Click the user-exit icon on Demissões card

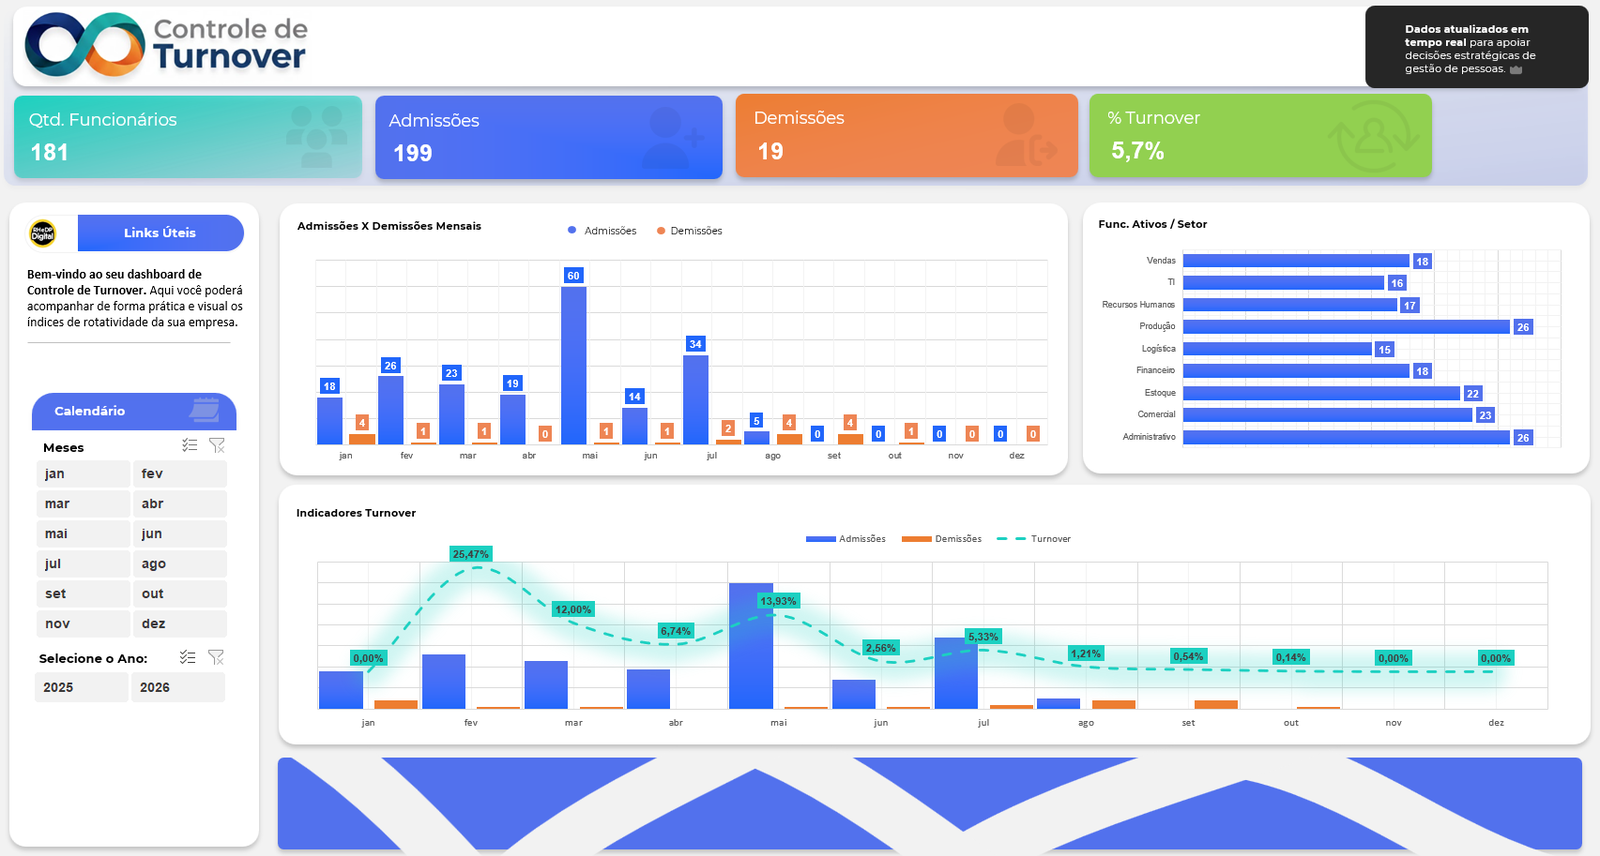(1026, 136)
